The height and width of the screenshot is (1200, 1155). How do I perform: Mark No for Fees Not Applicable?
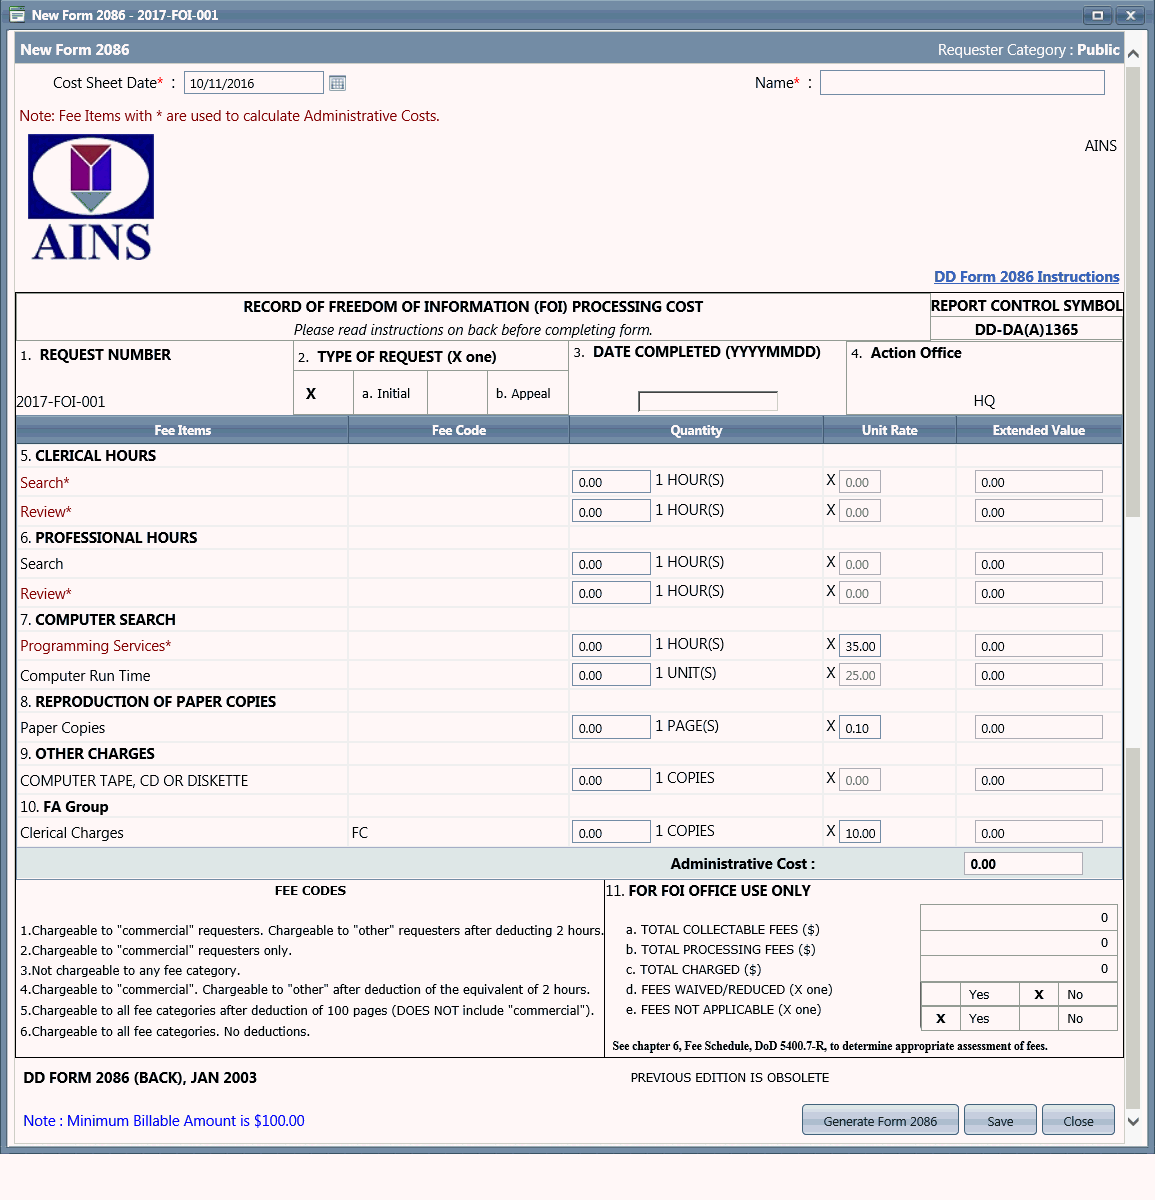coord(1039,1018)
